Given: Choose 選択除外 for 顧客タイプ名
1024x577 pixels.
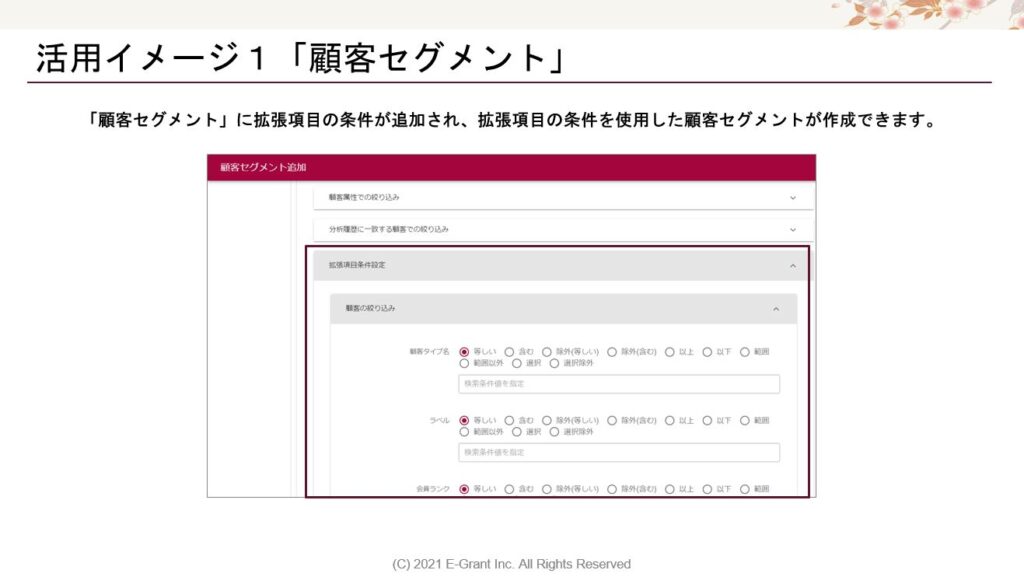Looking at the screenshot, I should coord(555,364).
